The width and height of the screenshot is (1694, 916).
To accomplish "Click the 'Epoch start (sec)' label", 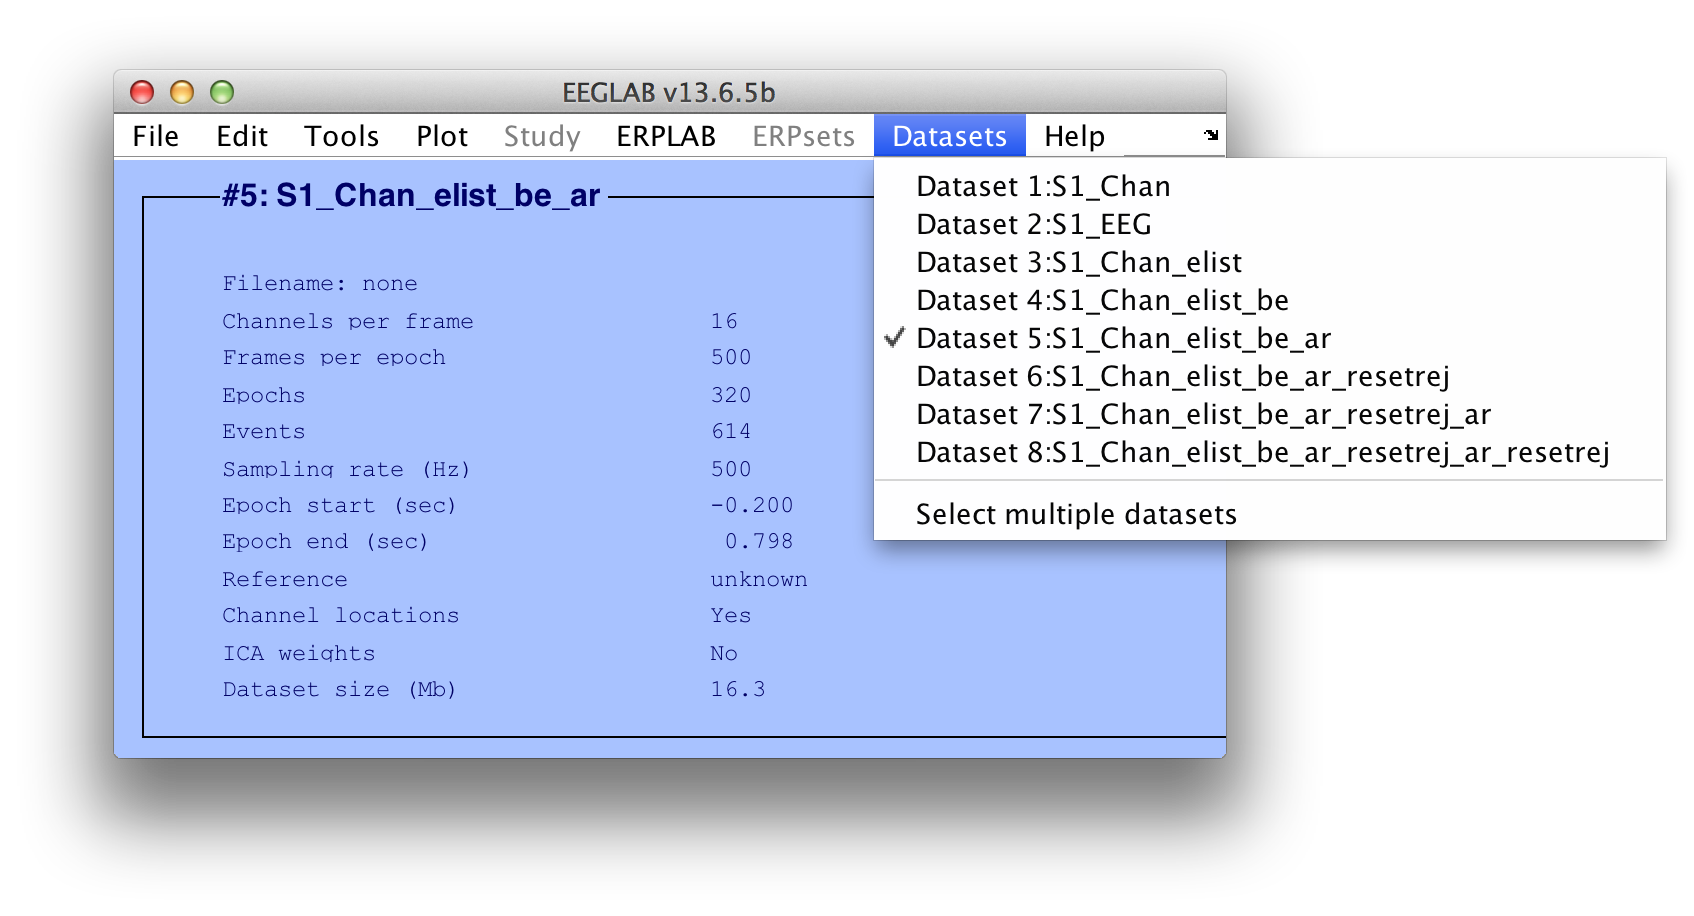I will coord(339,506).
